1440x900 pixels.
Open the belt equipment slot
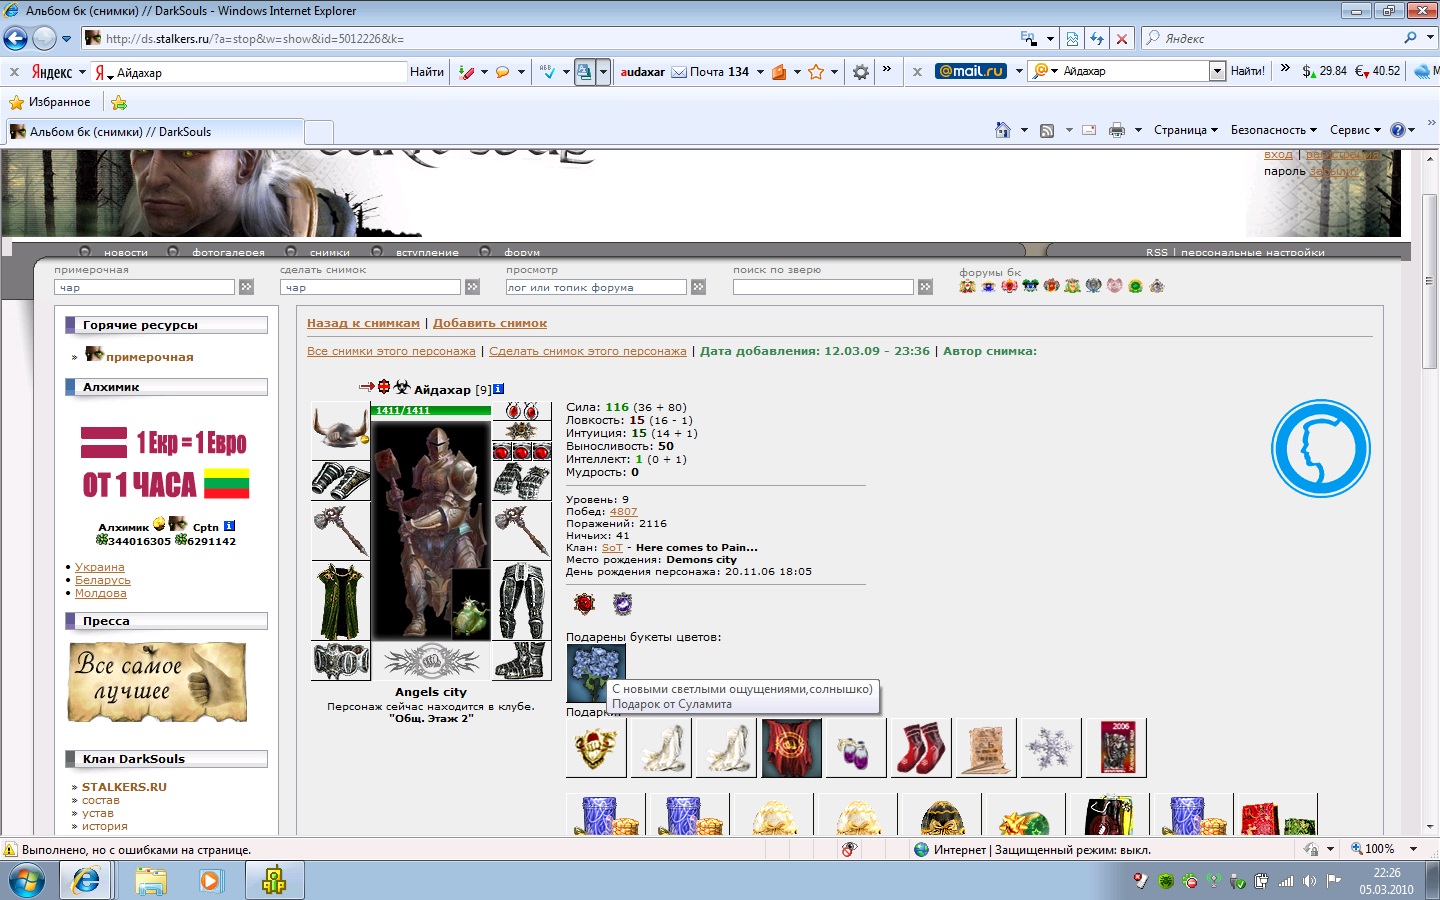tap(341, 661)
